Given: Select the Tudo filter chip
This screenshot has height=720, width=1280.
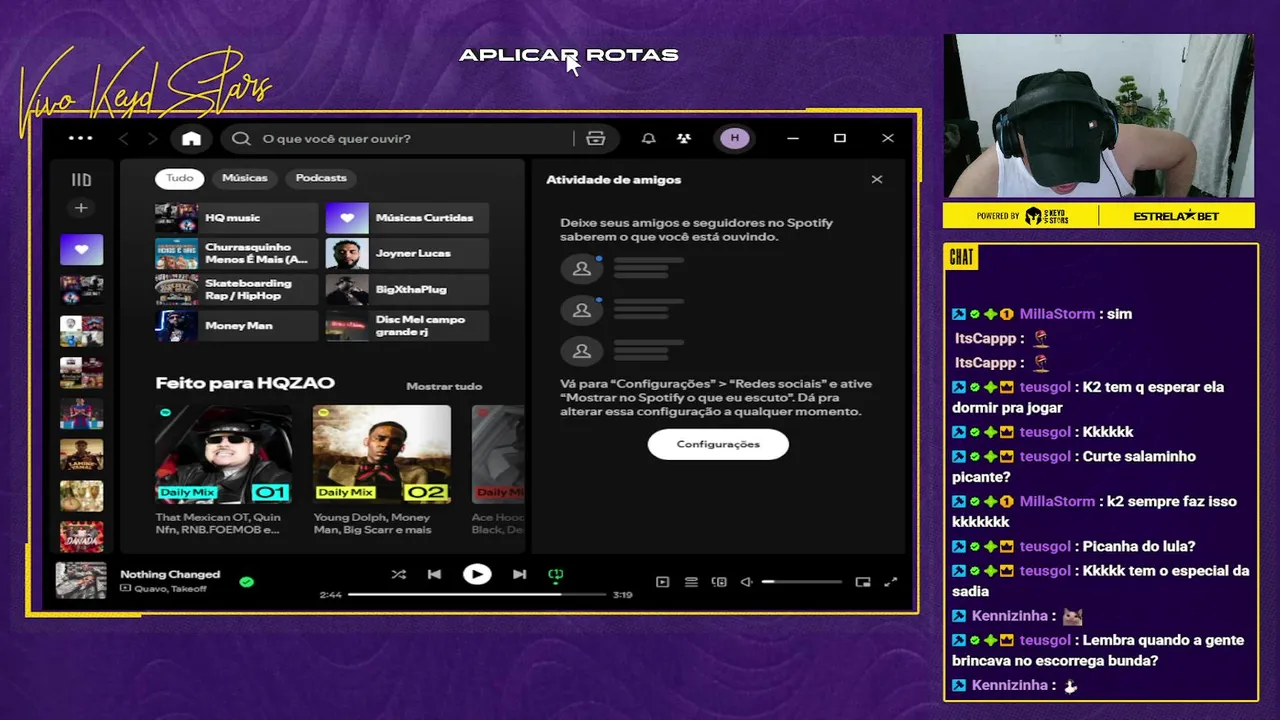Looking at the screenshot, I should click(x=180, y=178).
